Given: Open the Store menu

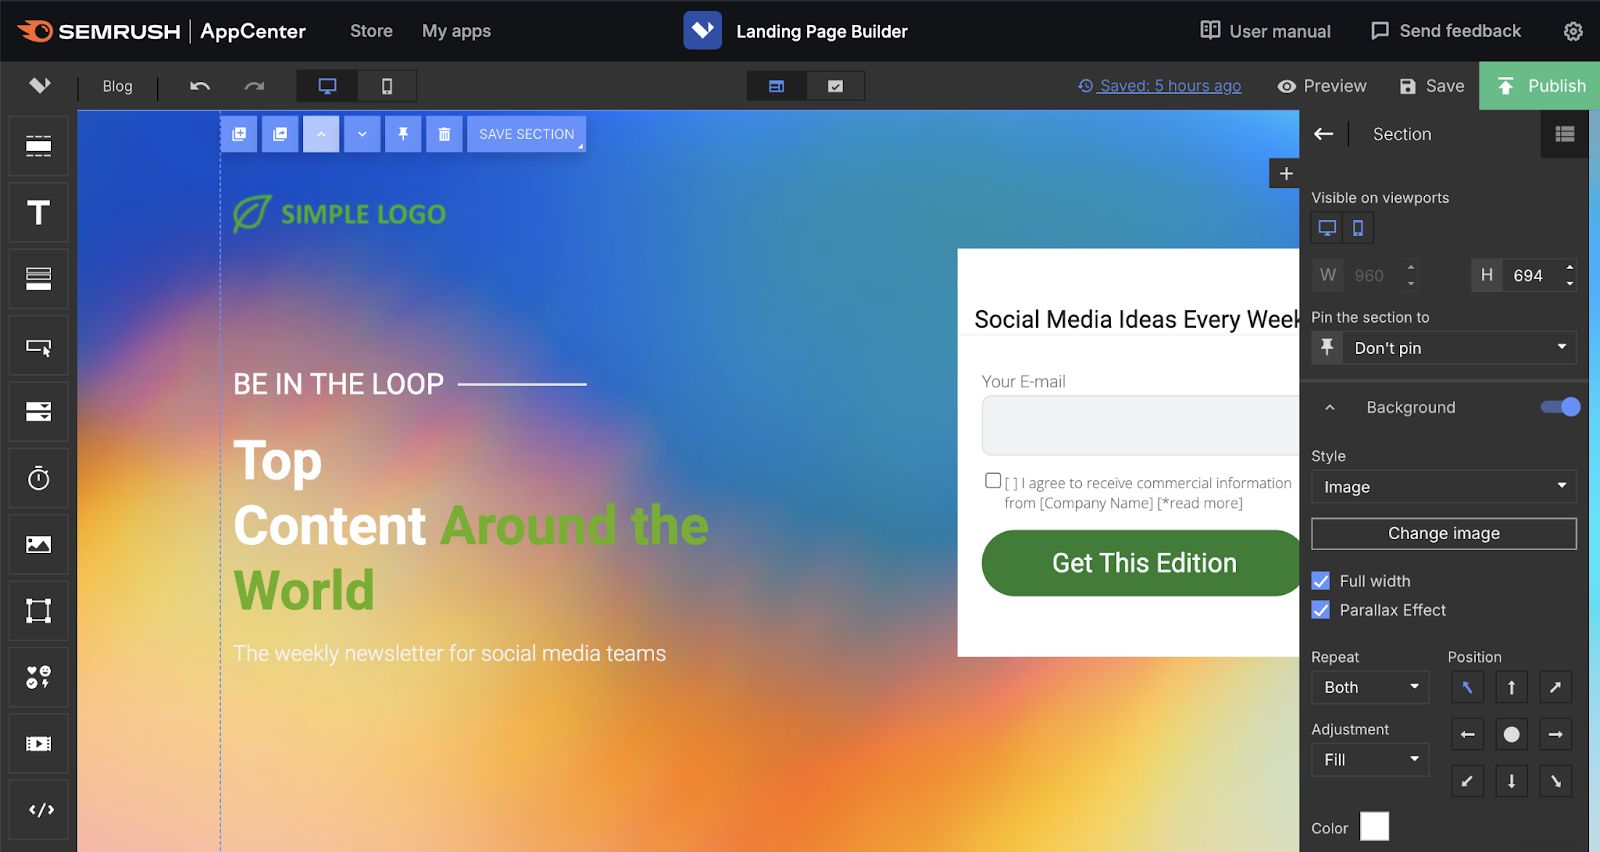Looking at the screenshot, I should [x=371, y=31].
